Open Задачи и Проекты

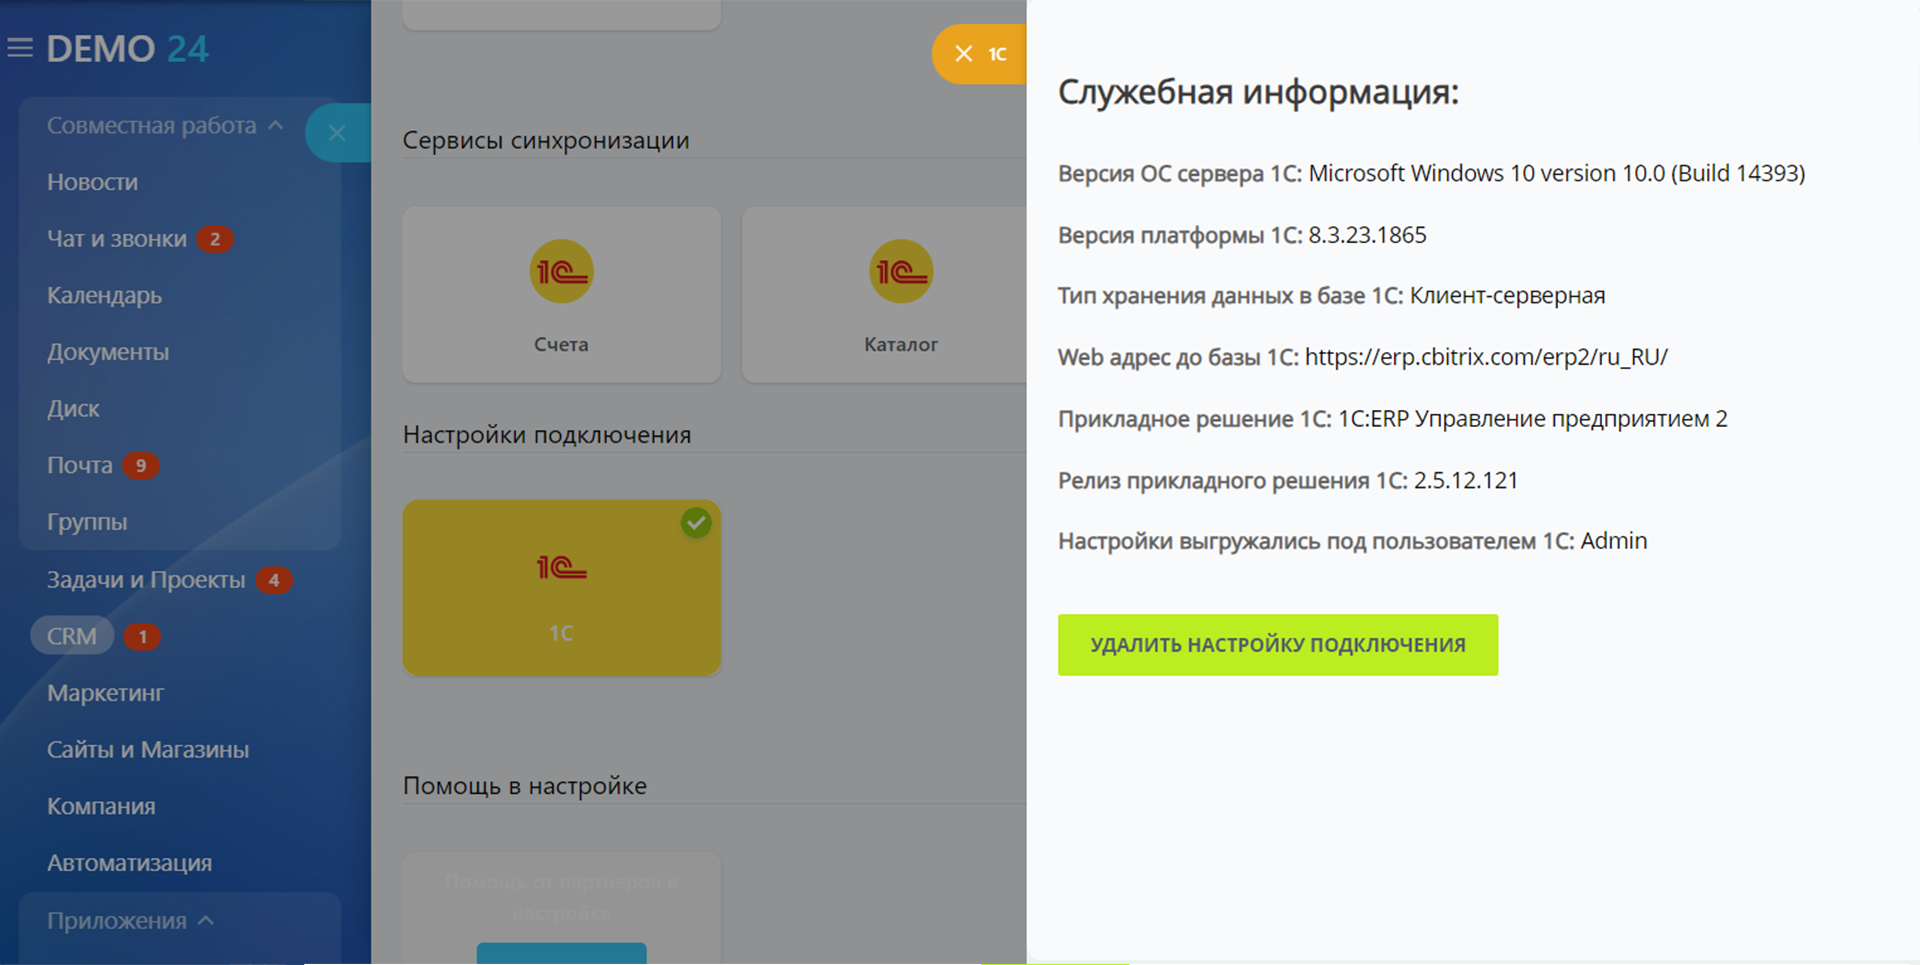(146, 580)
